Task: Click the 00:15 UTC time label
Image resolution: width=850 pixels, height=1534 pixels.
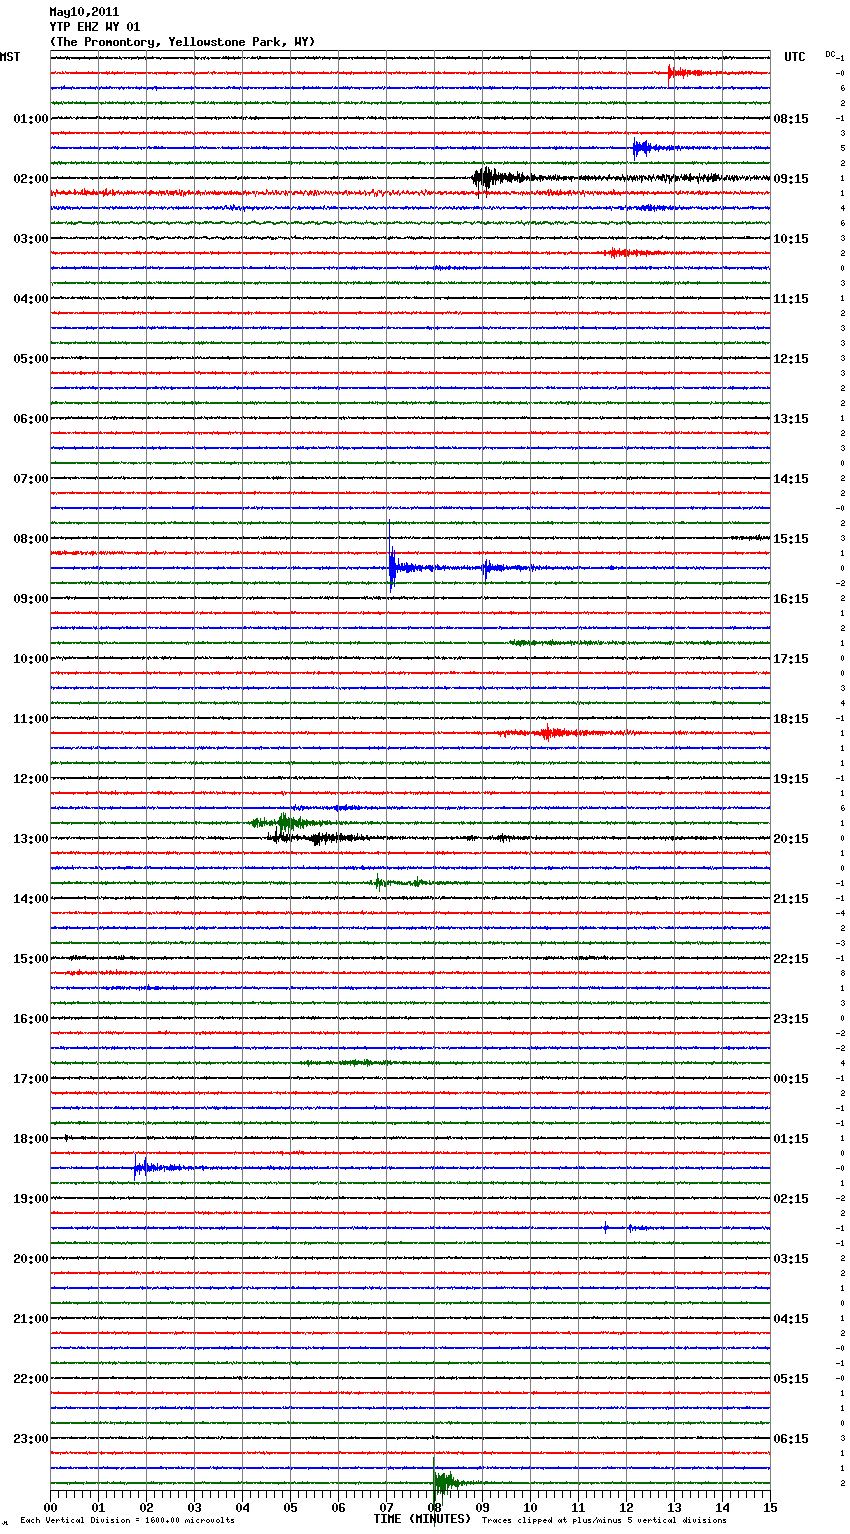Action: click(x=791, y=1079)
